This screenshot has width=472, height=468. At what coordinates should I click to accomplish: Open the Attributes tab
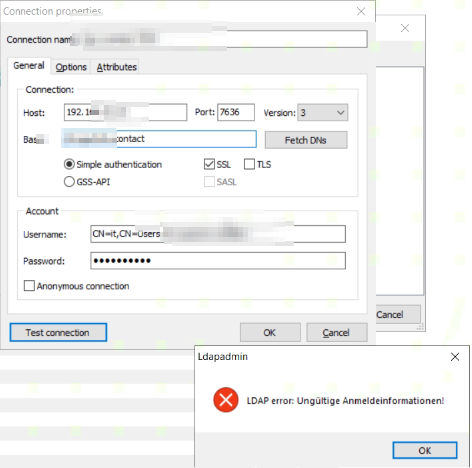click(x=117, y=67)
